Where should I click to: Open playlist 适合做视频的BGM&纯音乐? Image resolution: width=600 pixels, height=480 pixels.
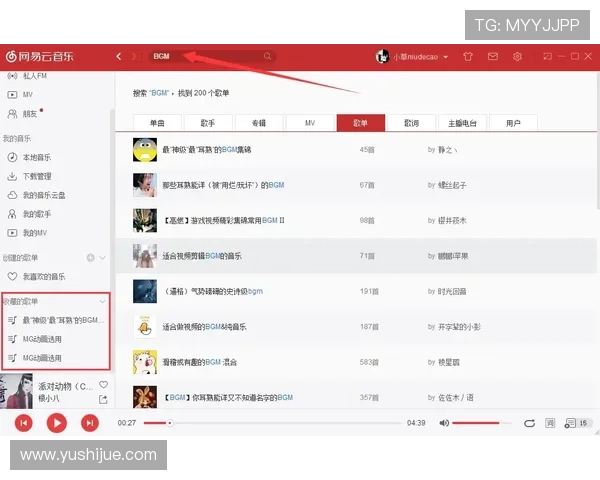[x=204, y=327]
